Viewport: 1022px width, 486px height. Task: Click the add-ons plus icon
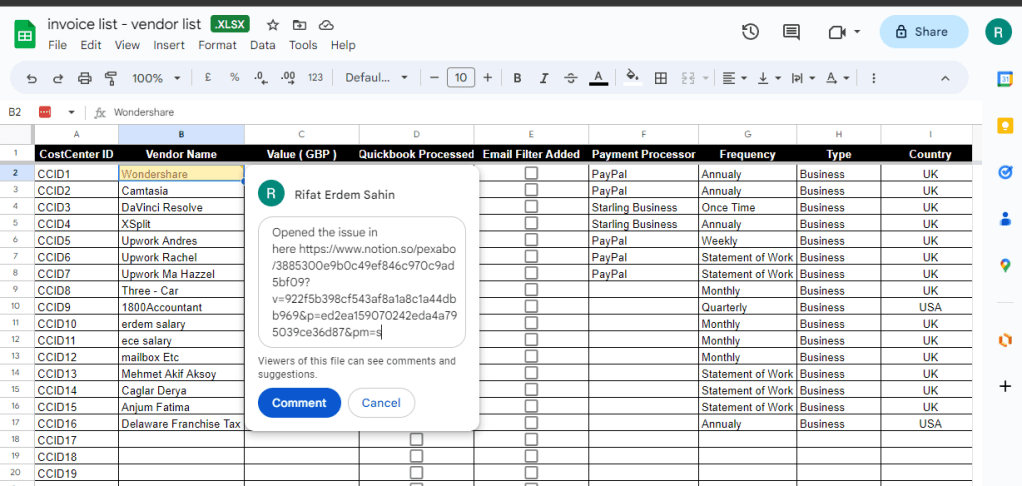(1004, 386)
